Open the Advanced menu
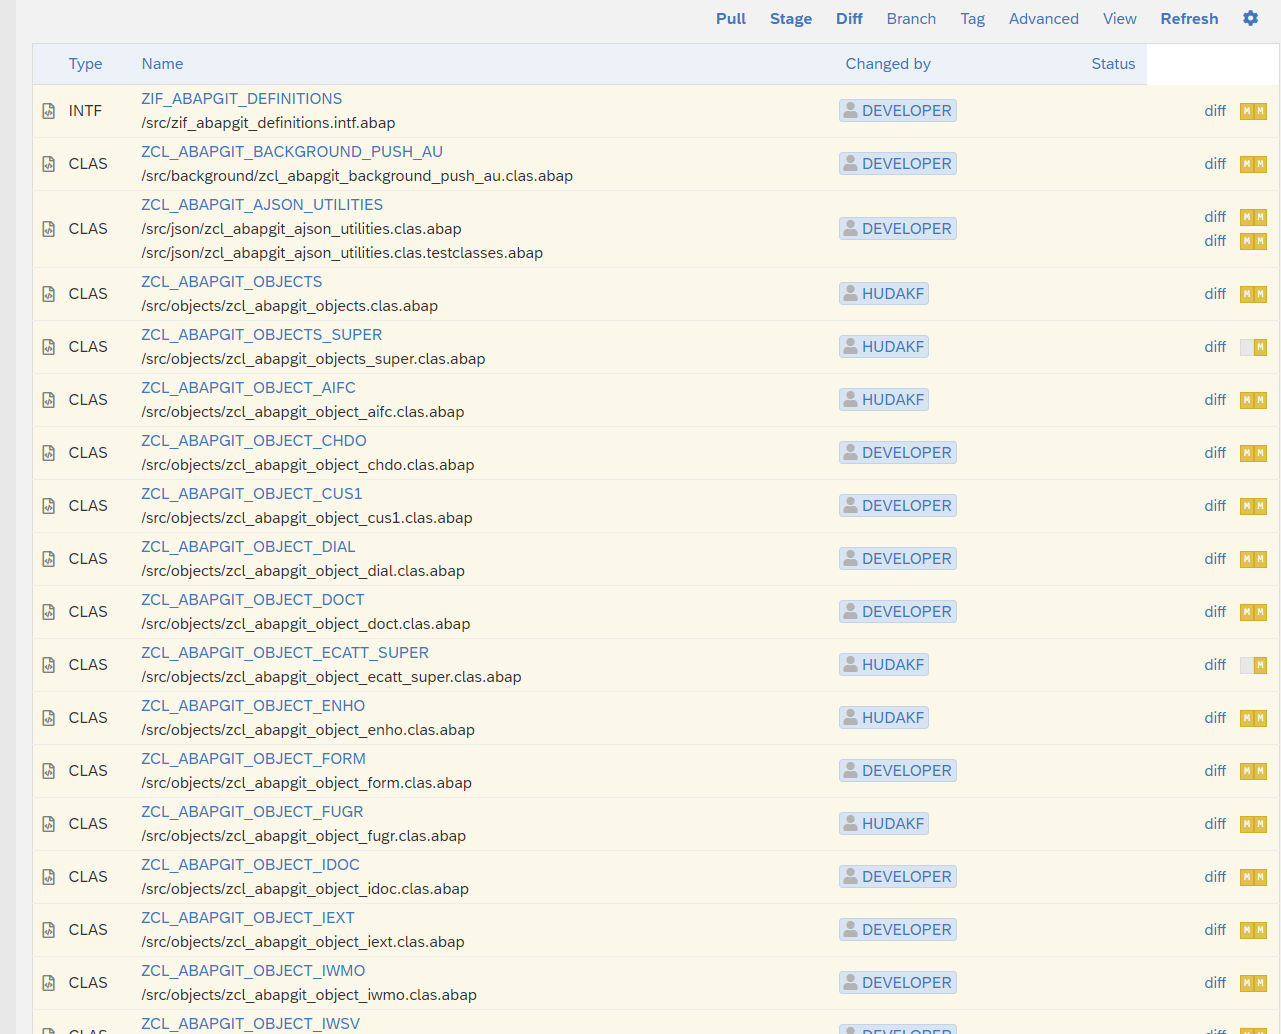The image size is (1281, 1034). pyautogui.click(x=1043, y=18)
